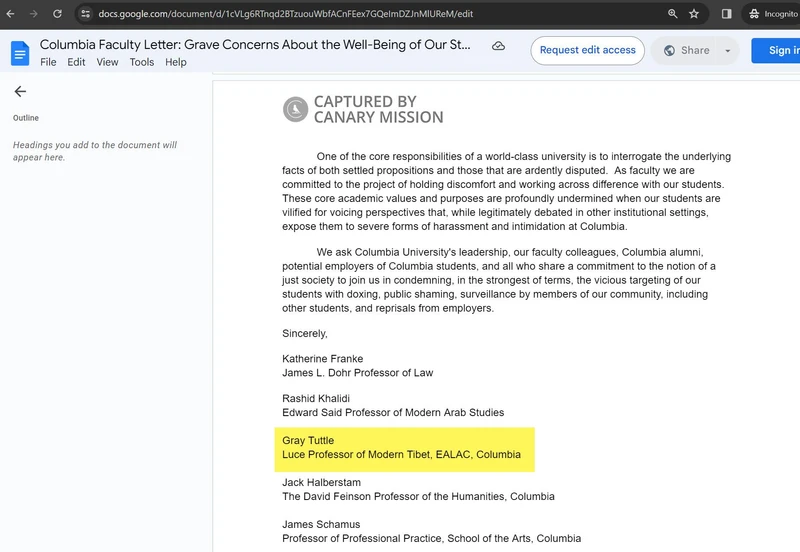Screen dimensions: 800x552
Task: Click the browser back arrow
Action: tap(10, 14)
